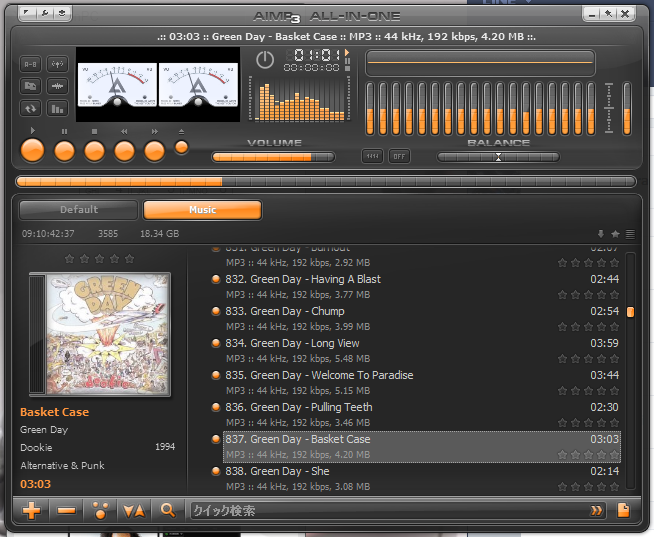Click the magnifier search icon

[168, 510]
